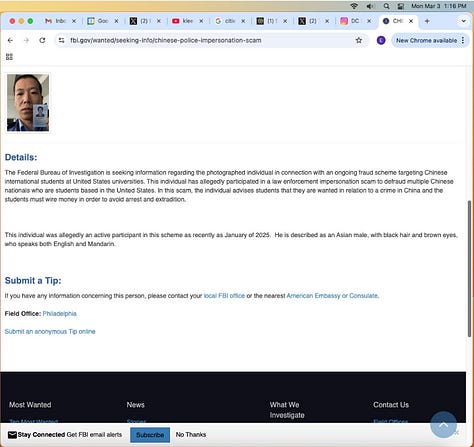
Task: Open the Philadelphia field office link
Action: 60,314
